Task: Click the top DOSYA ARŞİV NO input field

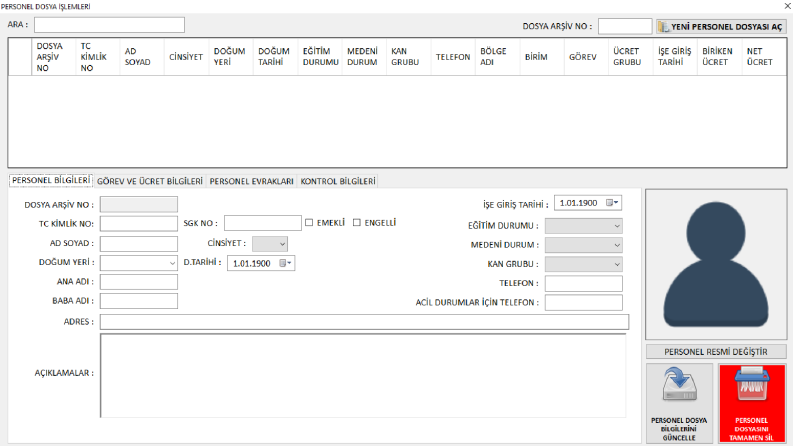Action: tap(625, 26)
